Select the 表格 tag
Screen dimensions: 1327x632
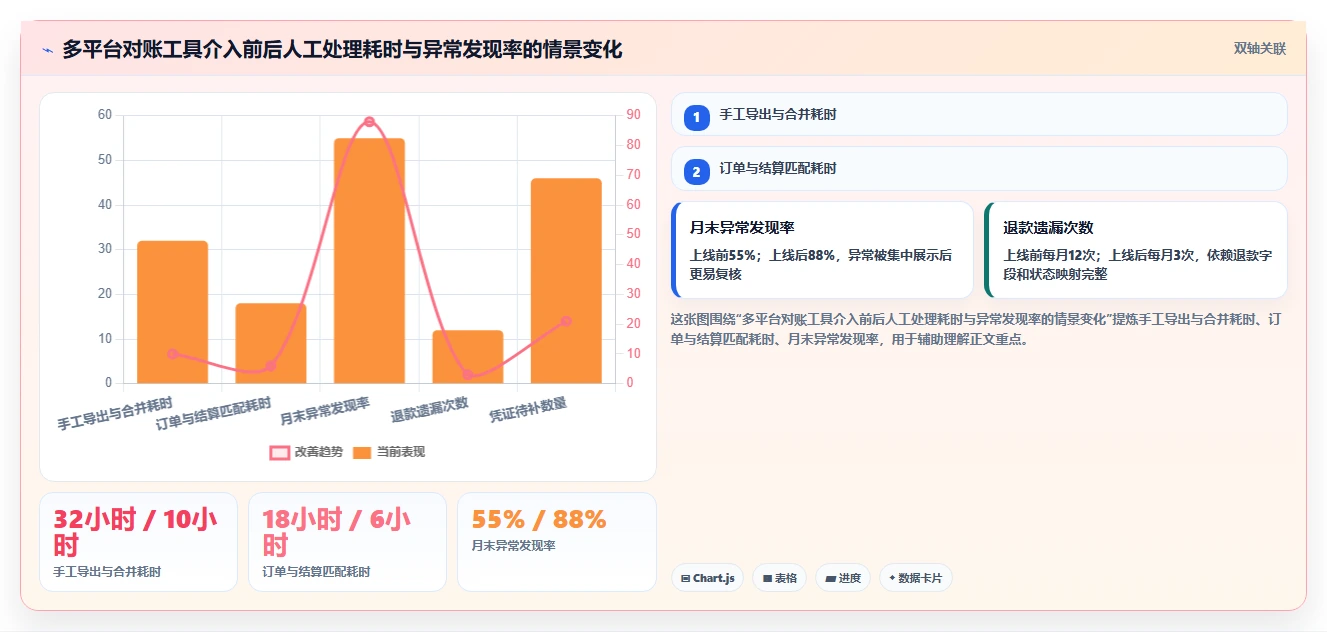779,578
